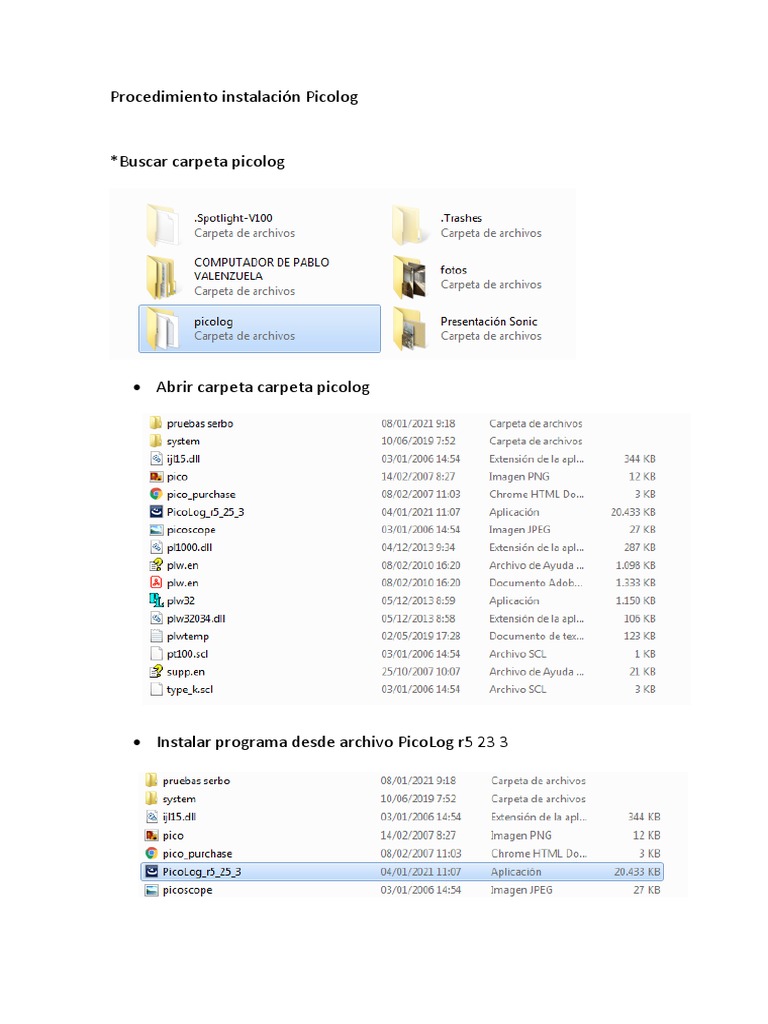768x1024 pixels.
Task: Select the folder label COMPUTADOR DE PABLO VALENZUELA
Action: tap(261, 269)
